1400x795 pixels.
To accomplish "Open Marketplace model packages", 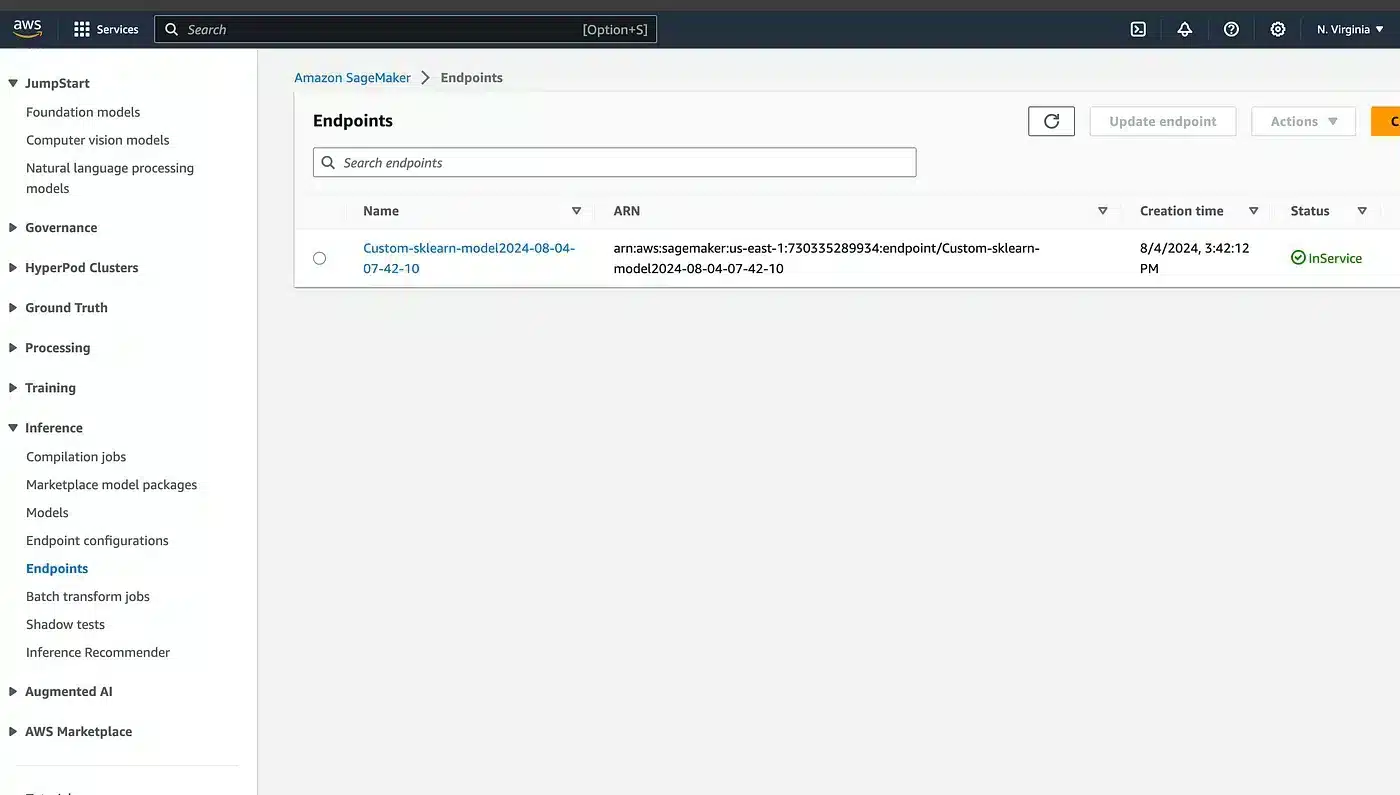I will 112,485.
